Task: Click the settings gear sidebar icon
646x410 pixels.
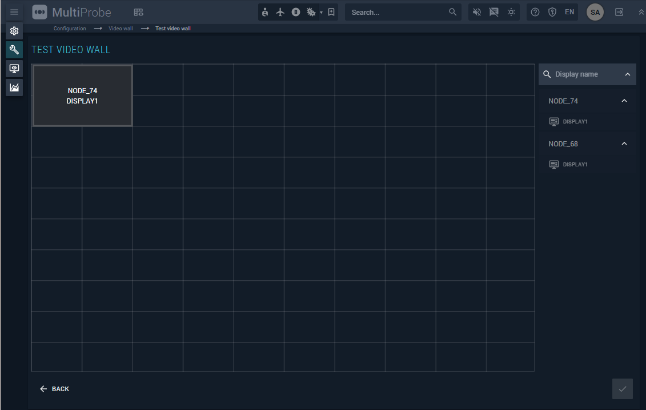Action: tap(14, 31)
